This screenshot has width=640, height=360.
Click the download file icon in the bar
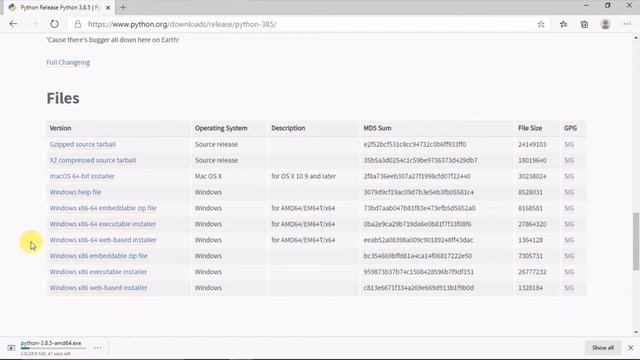point(11,348)
